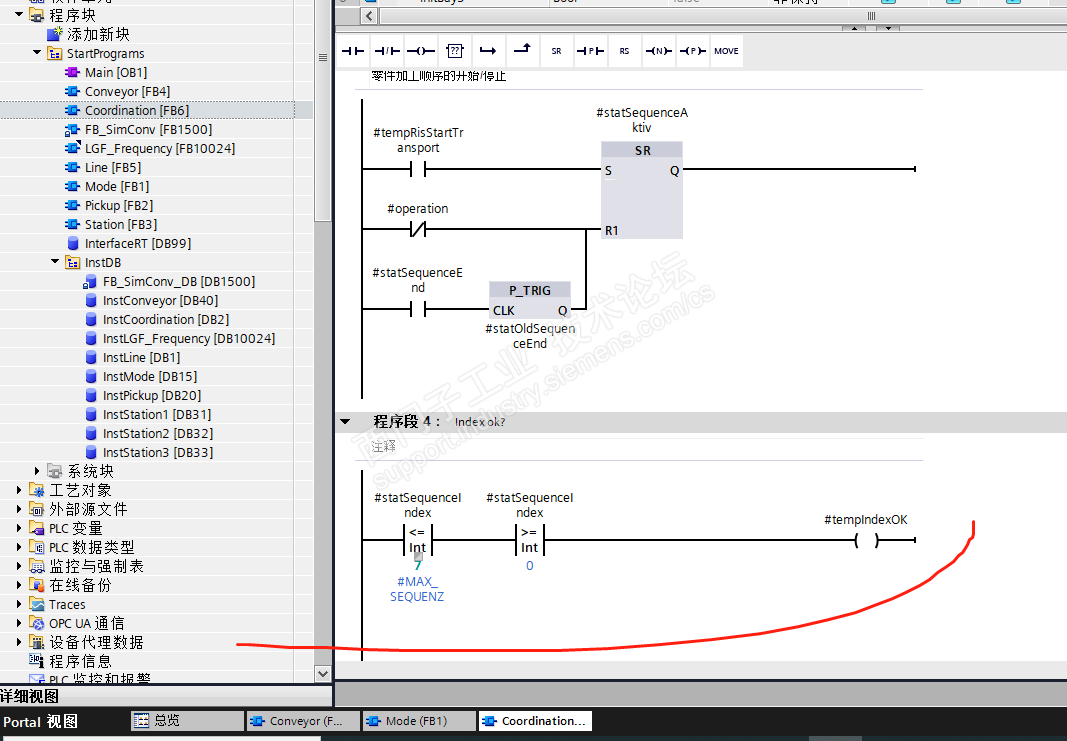Expand the Traces folder

click(x=19, y=604)
